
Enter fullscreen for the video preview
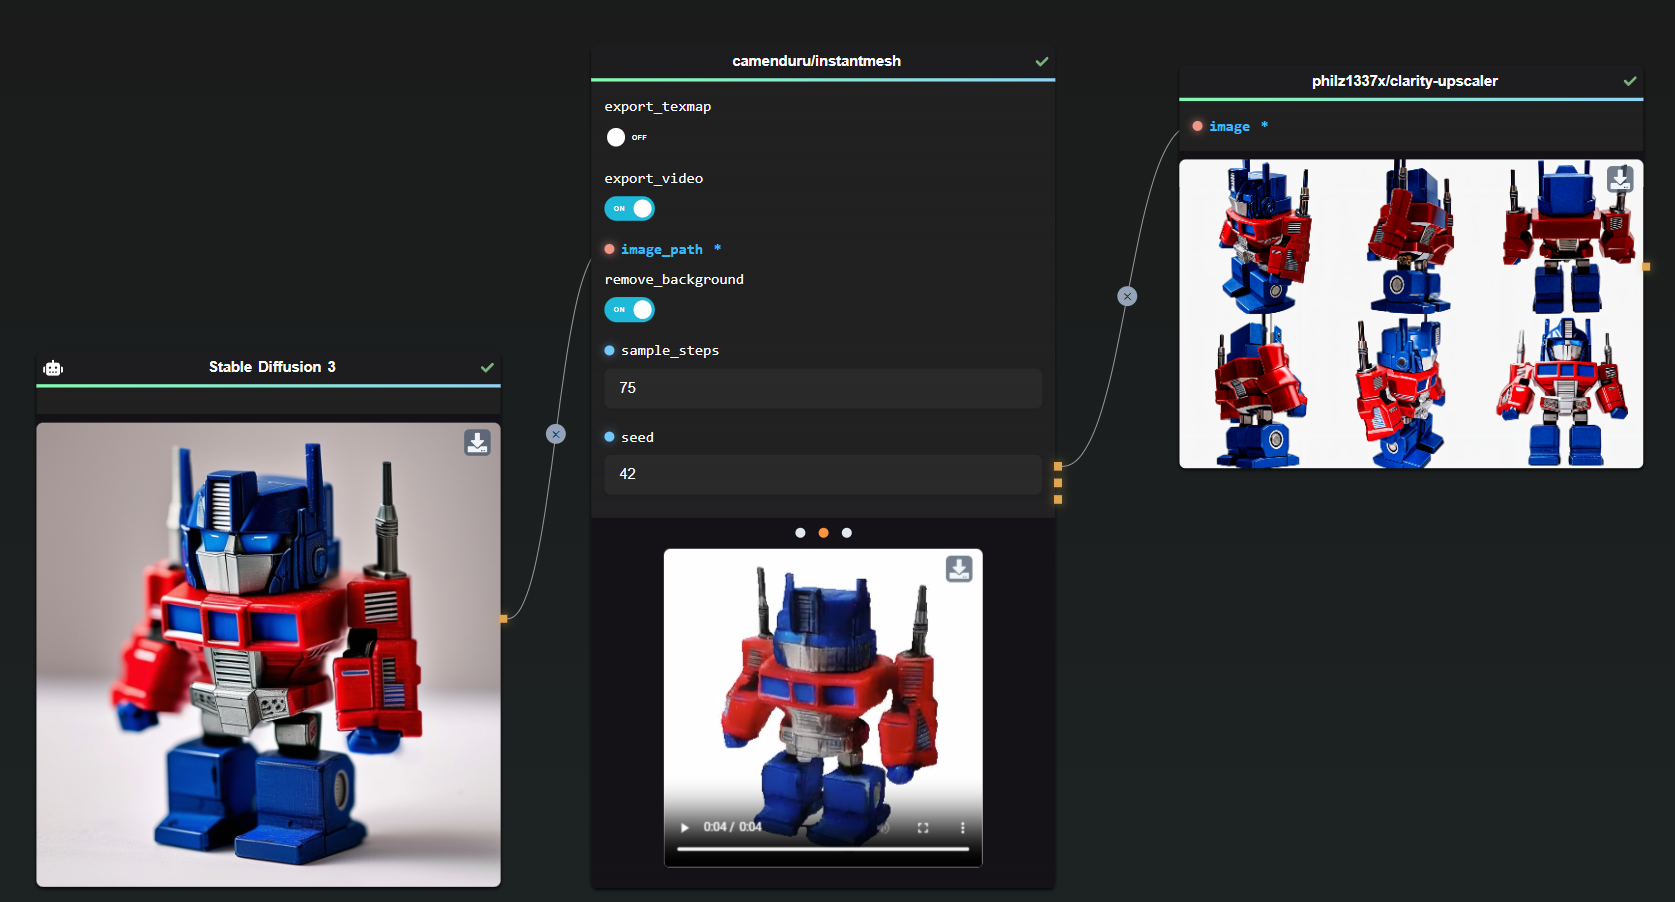pyautogui.click(x=923, y=828)
